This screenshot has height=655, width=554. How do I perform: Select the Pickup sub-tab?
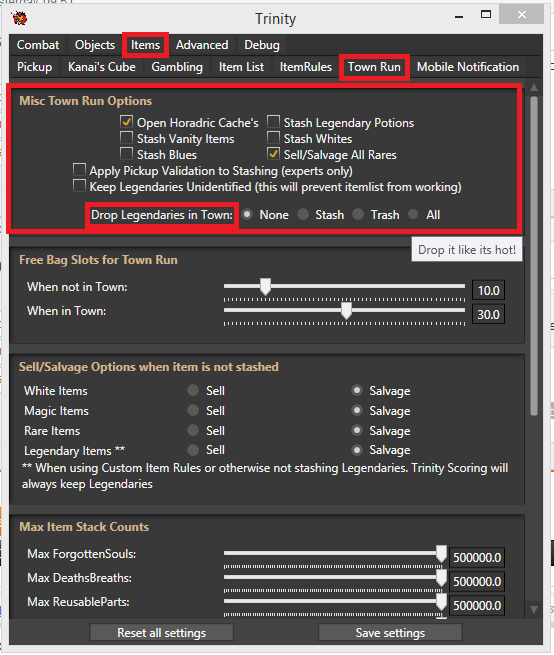click(x=35, y=67)
